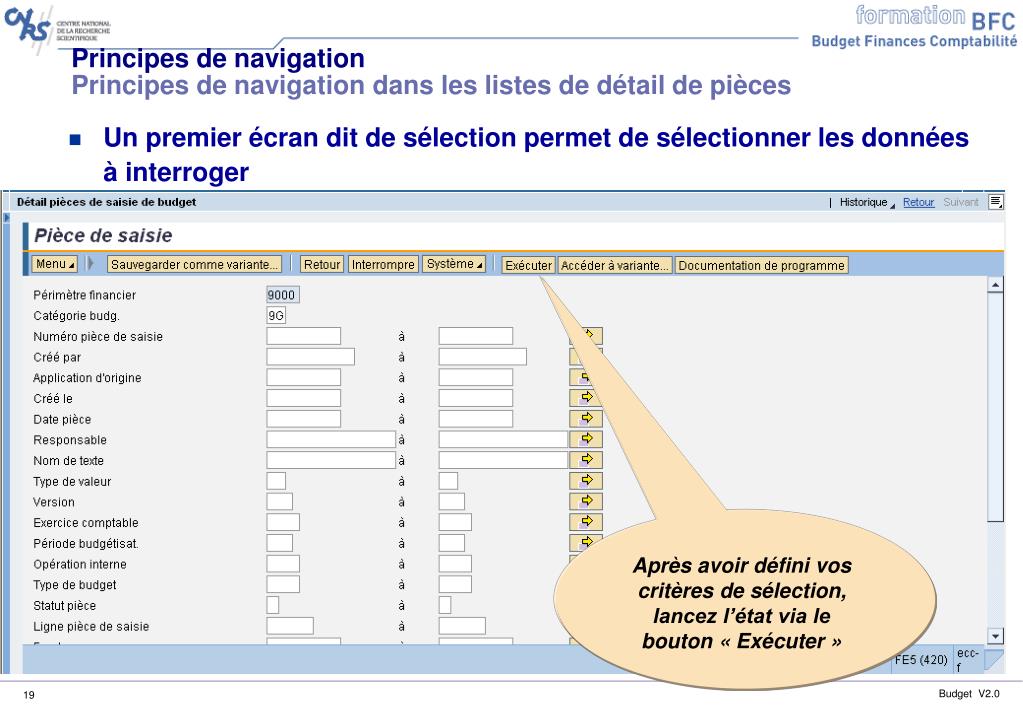Click the Suivant link in the header
Screen dimensions: 1023x708
tap(961, 202)
